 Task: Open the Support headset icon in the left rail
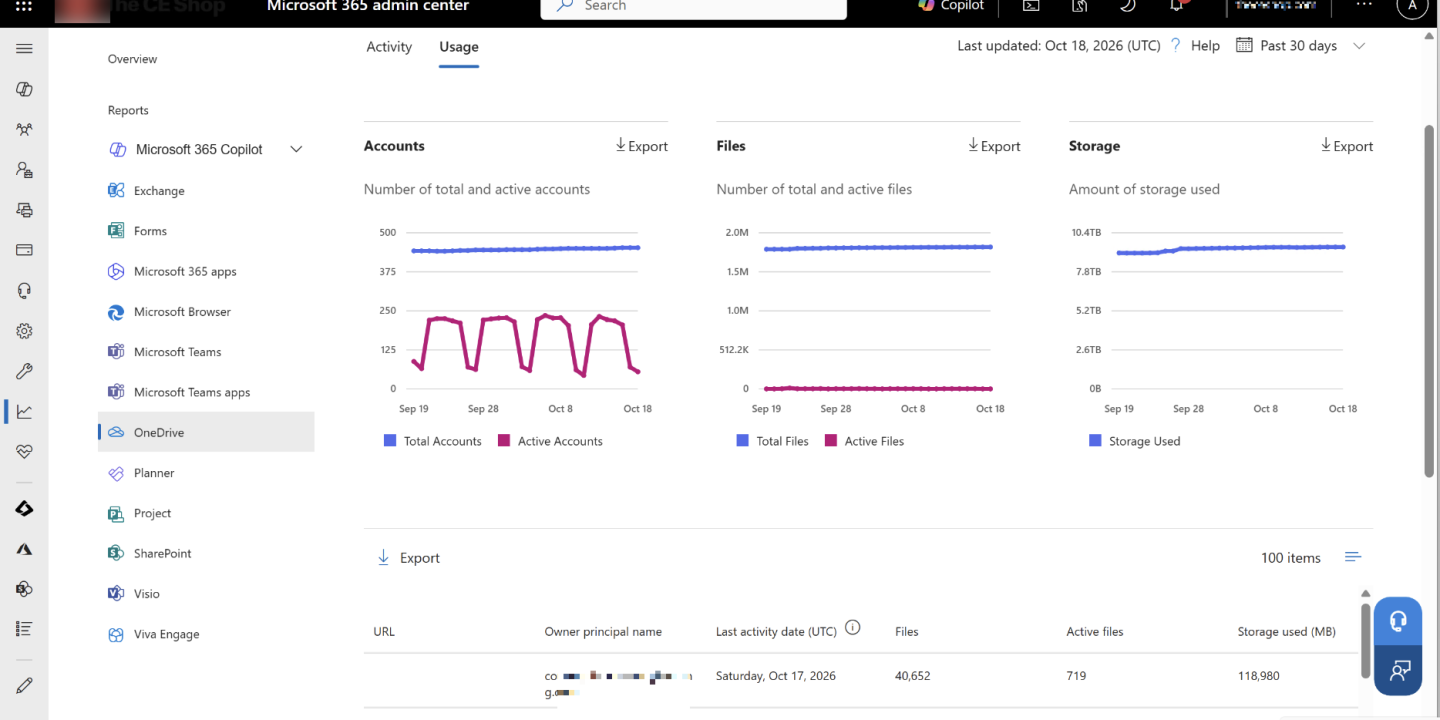click(x=24, y=290)
